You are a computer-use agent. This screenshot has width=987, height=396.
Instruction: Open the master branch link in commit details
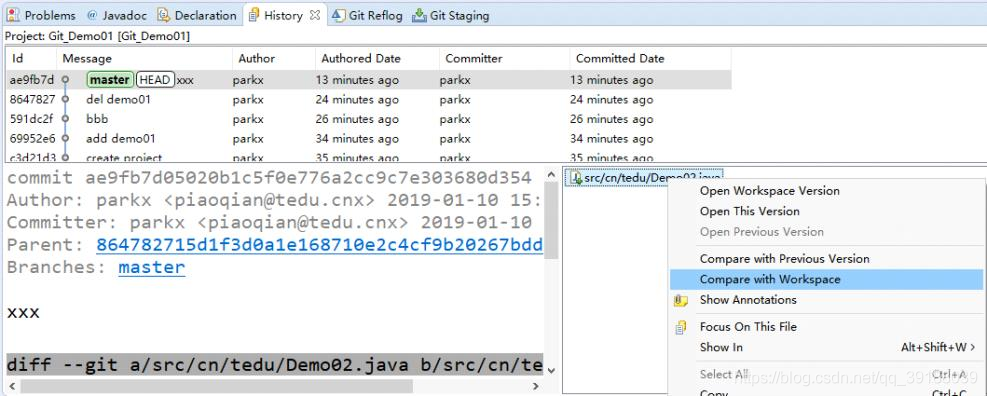pyautogui.click(x=152, y=267)
